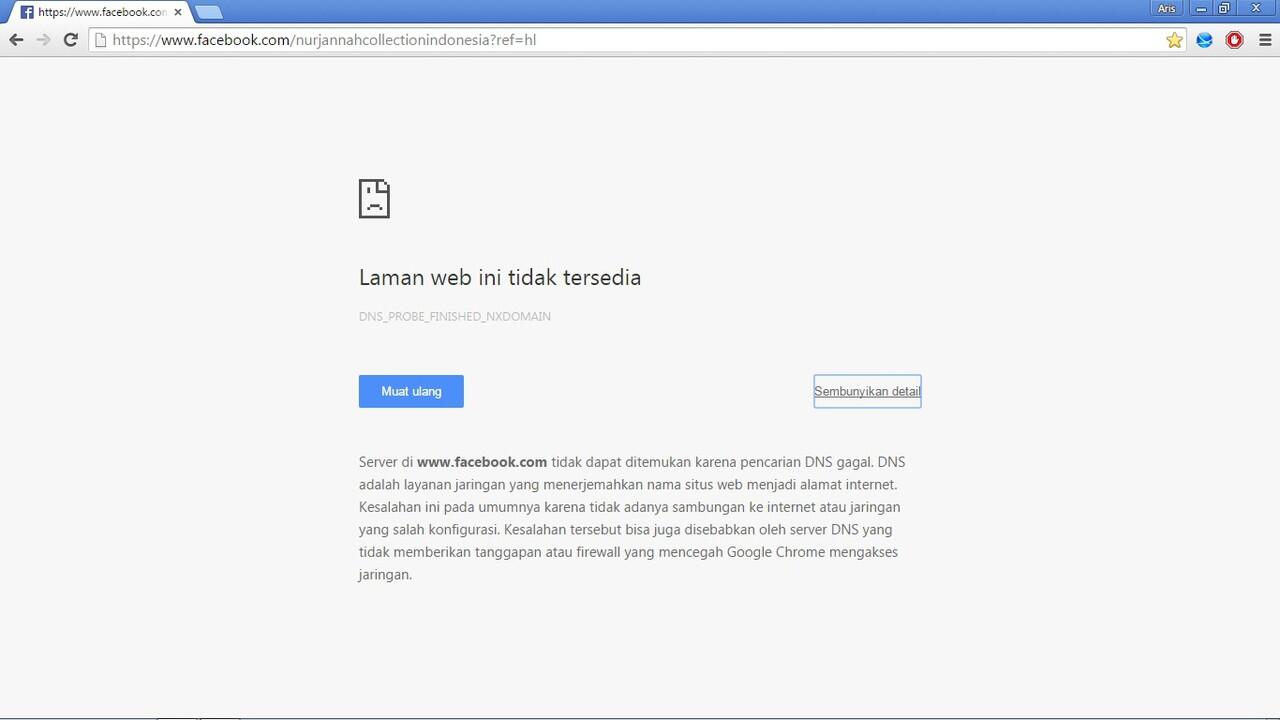Click the Laman web ini tidak tersedia heading
Viewport: 1280px width, 720px height.
tap(500, 278)
